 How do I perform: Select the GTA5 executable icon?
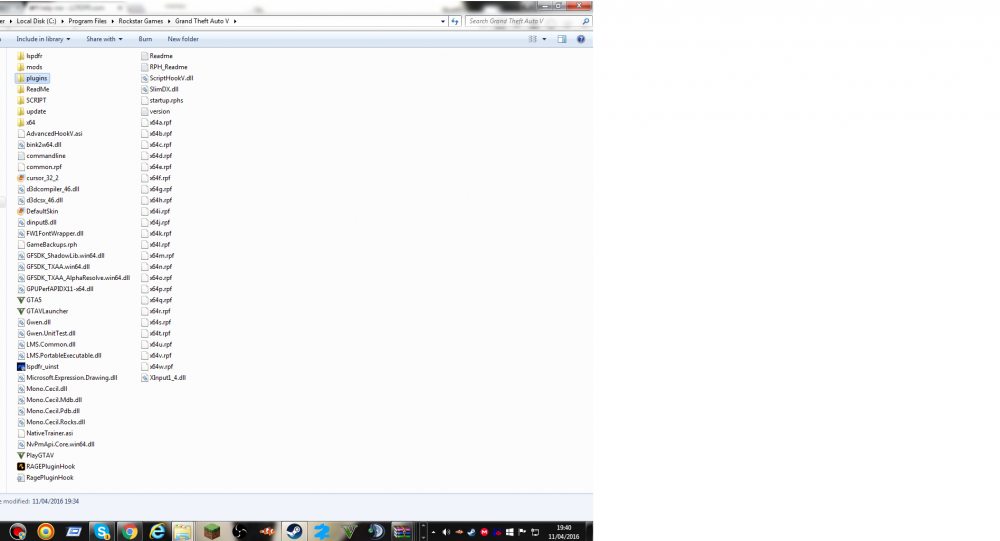(20, 300)
